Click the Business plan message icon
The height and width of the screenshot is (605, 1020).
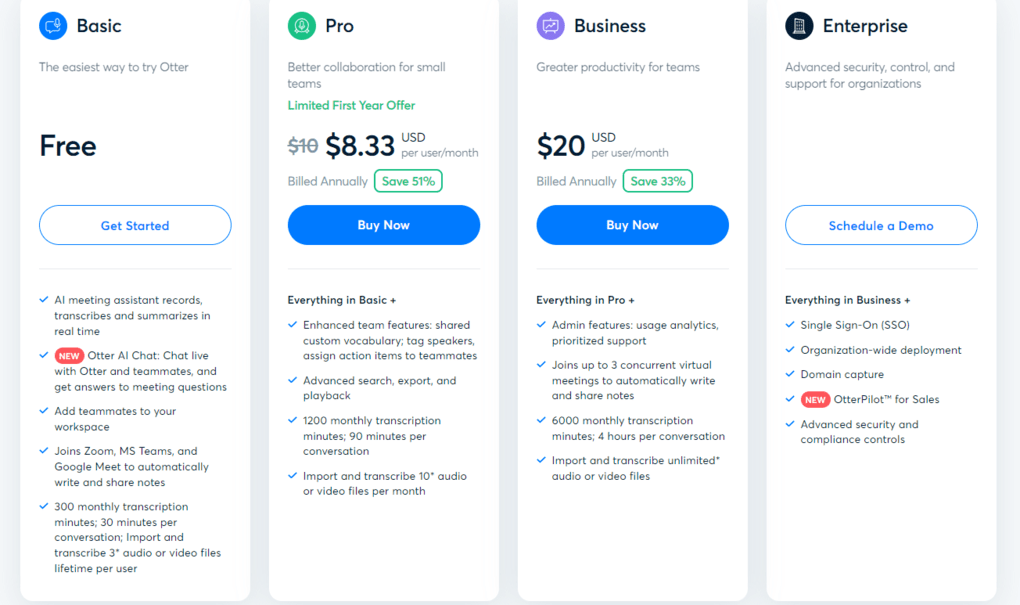(549, 25)
